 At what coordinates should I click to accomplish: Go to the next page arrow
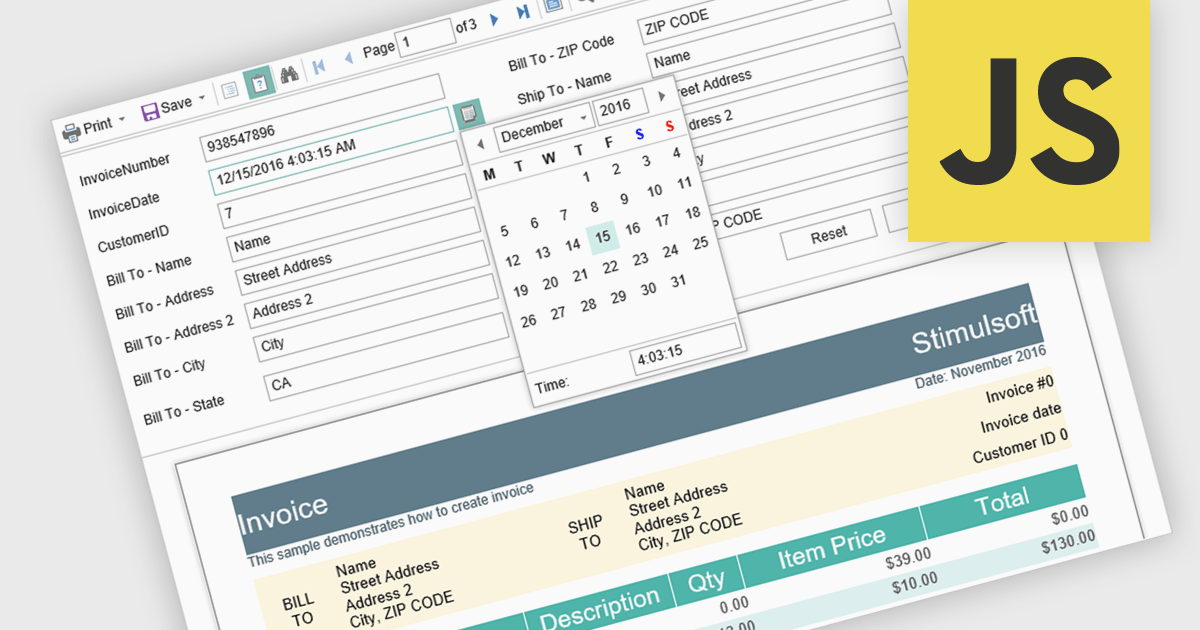click(494, 20)
